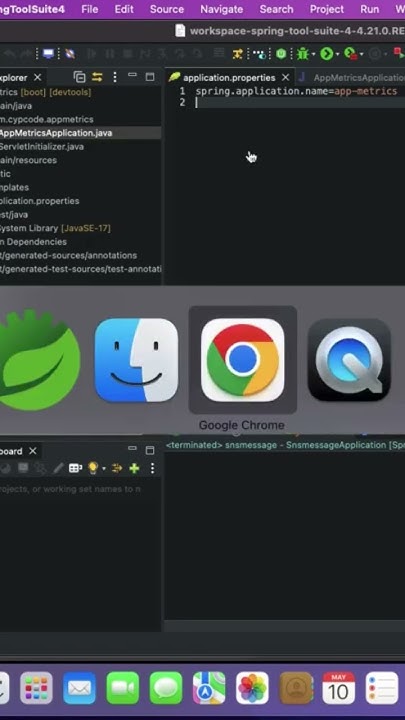The height and width of the screenshot is (720, 405).
Task: Select the JRE System Library [JavaSE-17] entry
Action: click(55, 228)
